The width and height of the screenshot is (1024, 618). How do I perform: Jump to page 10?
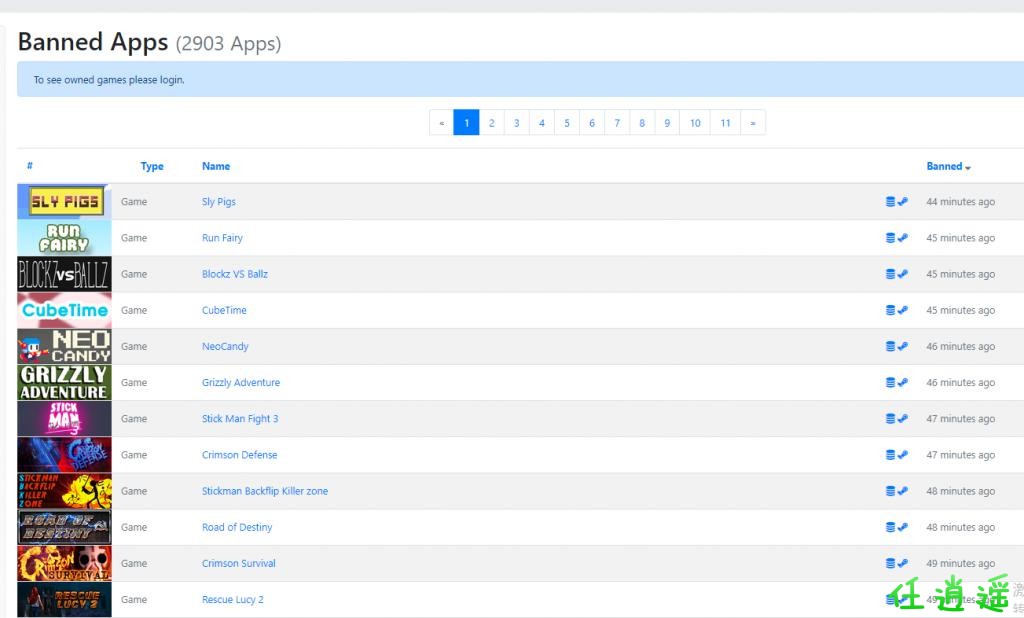pyautogui.click(x=695, y=123)
